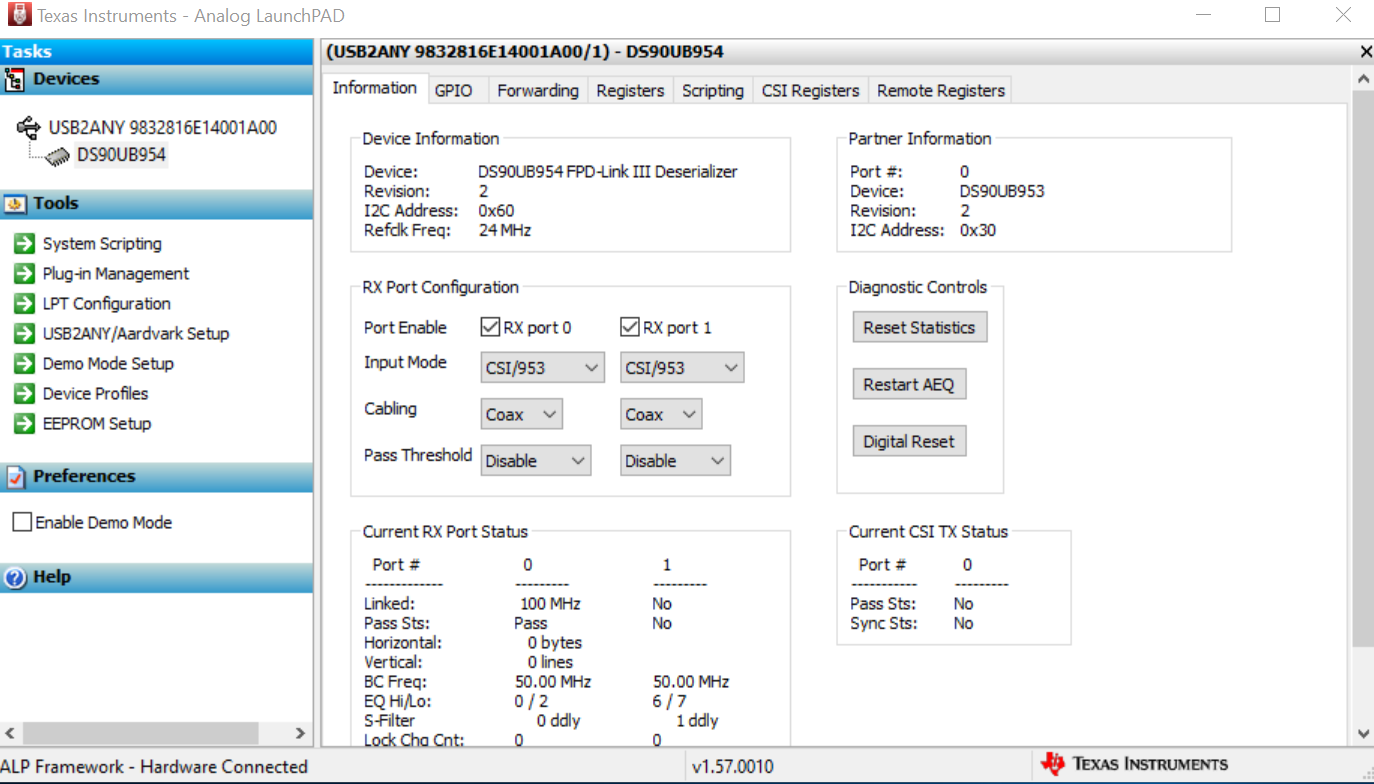1374x784 pixels.
Task: Open the Cabling dropdown for RX port 1
Action: point(661,414)
